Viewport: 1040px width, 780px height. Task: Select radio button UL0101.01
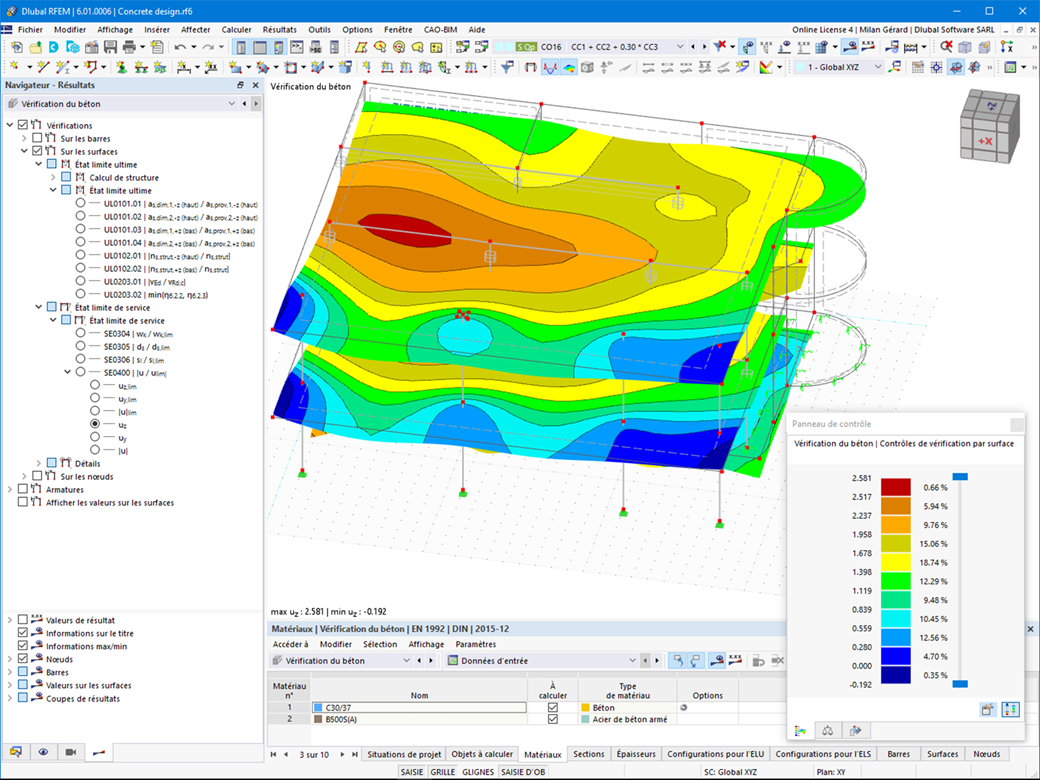tap(80, 203)
